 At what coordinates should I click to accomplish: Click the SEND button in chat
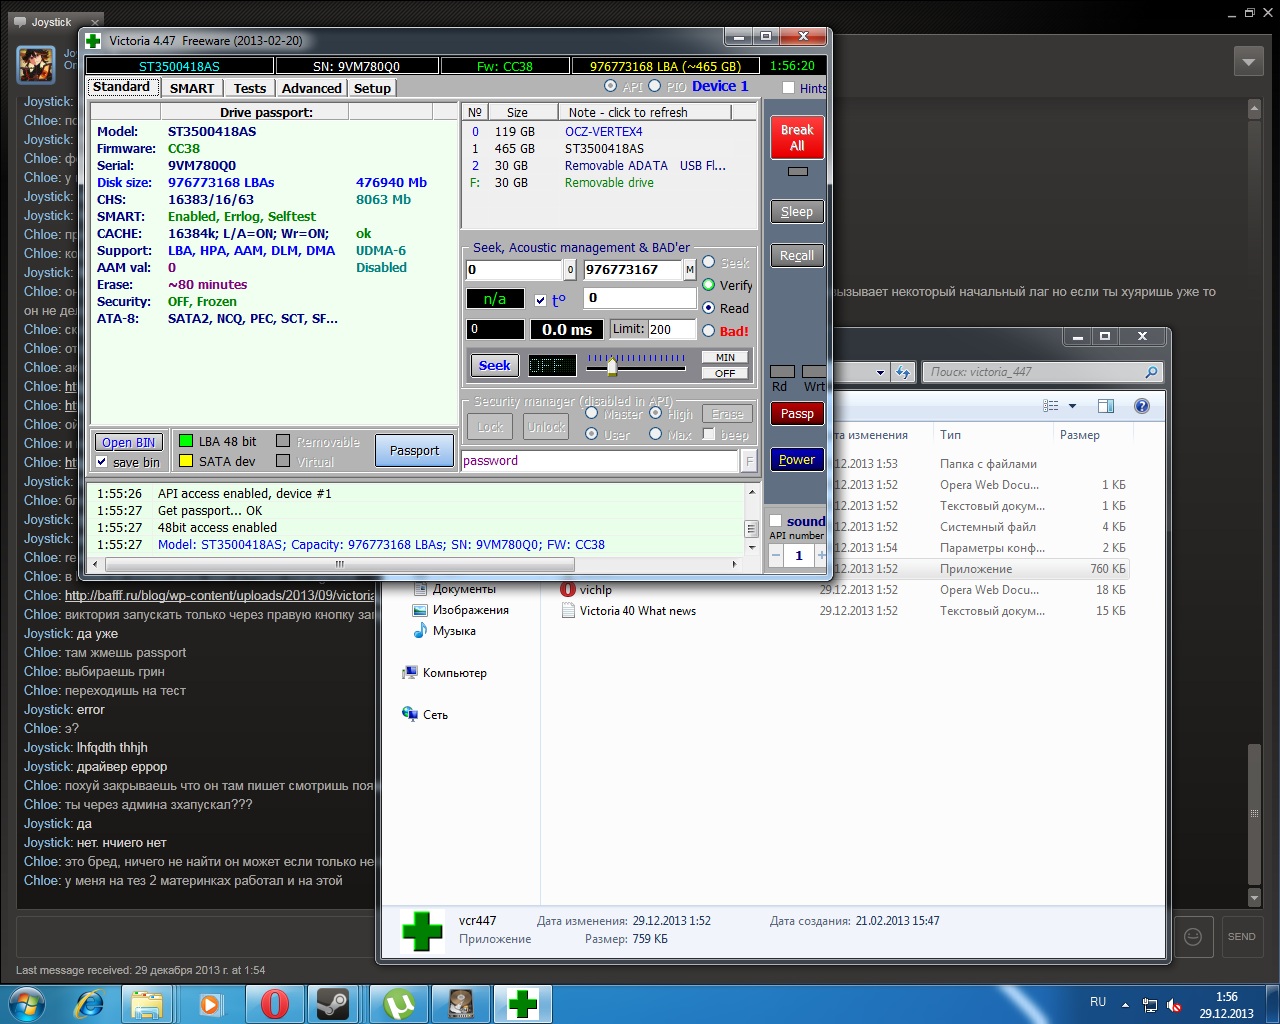pyautogui.click(x=1241, y=936)
